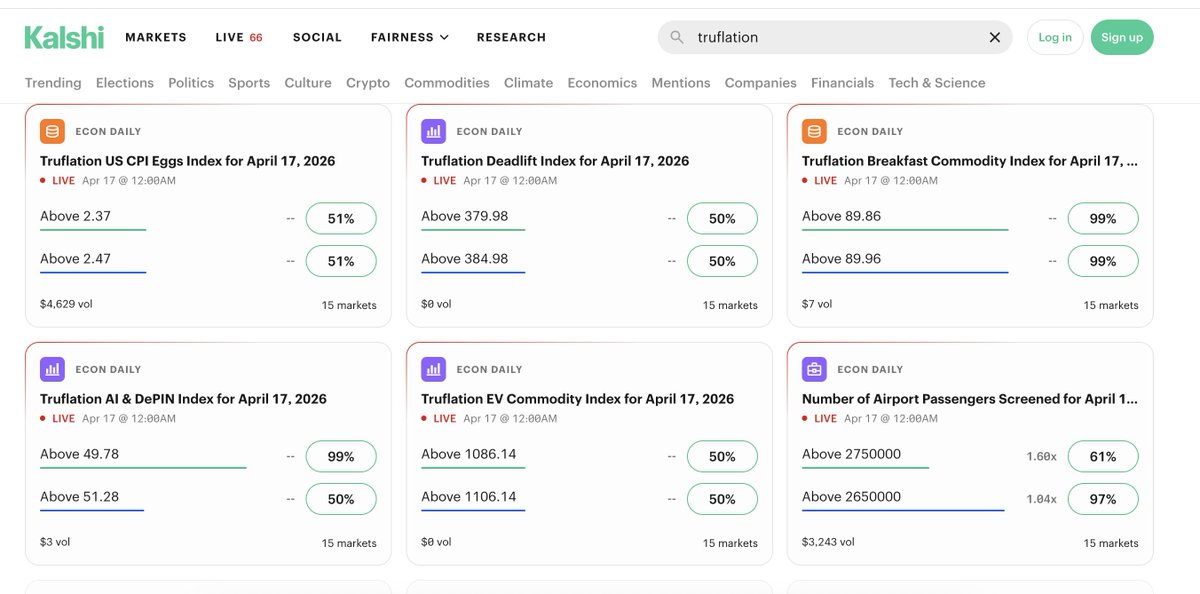Choose 61% for Above 2750000 passengers
Screen dimensions: 1200x594
pyautogui.click(x=1102, y=456)
